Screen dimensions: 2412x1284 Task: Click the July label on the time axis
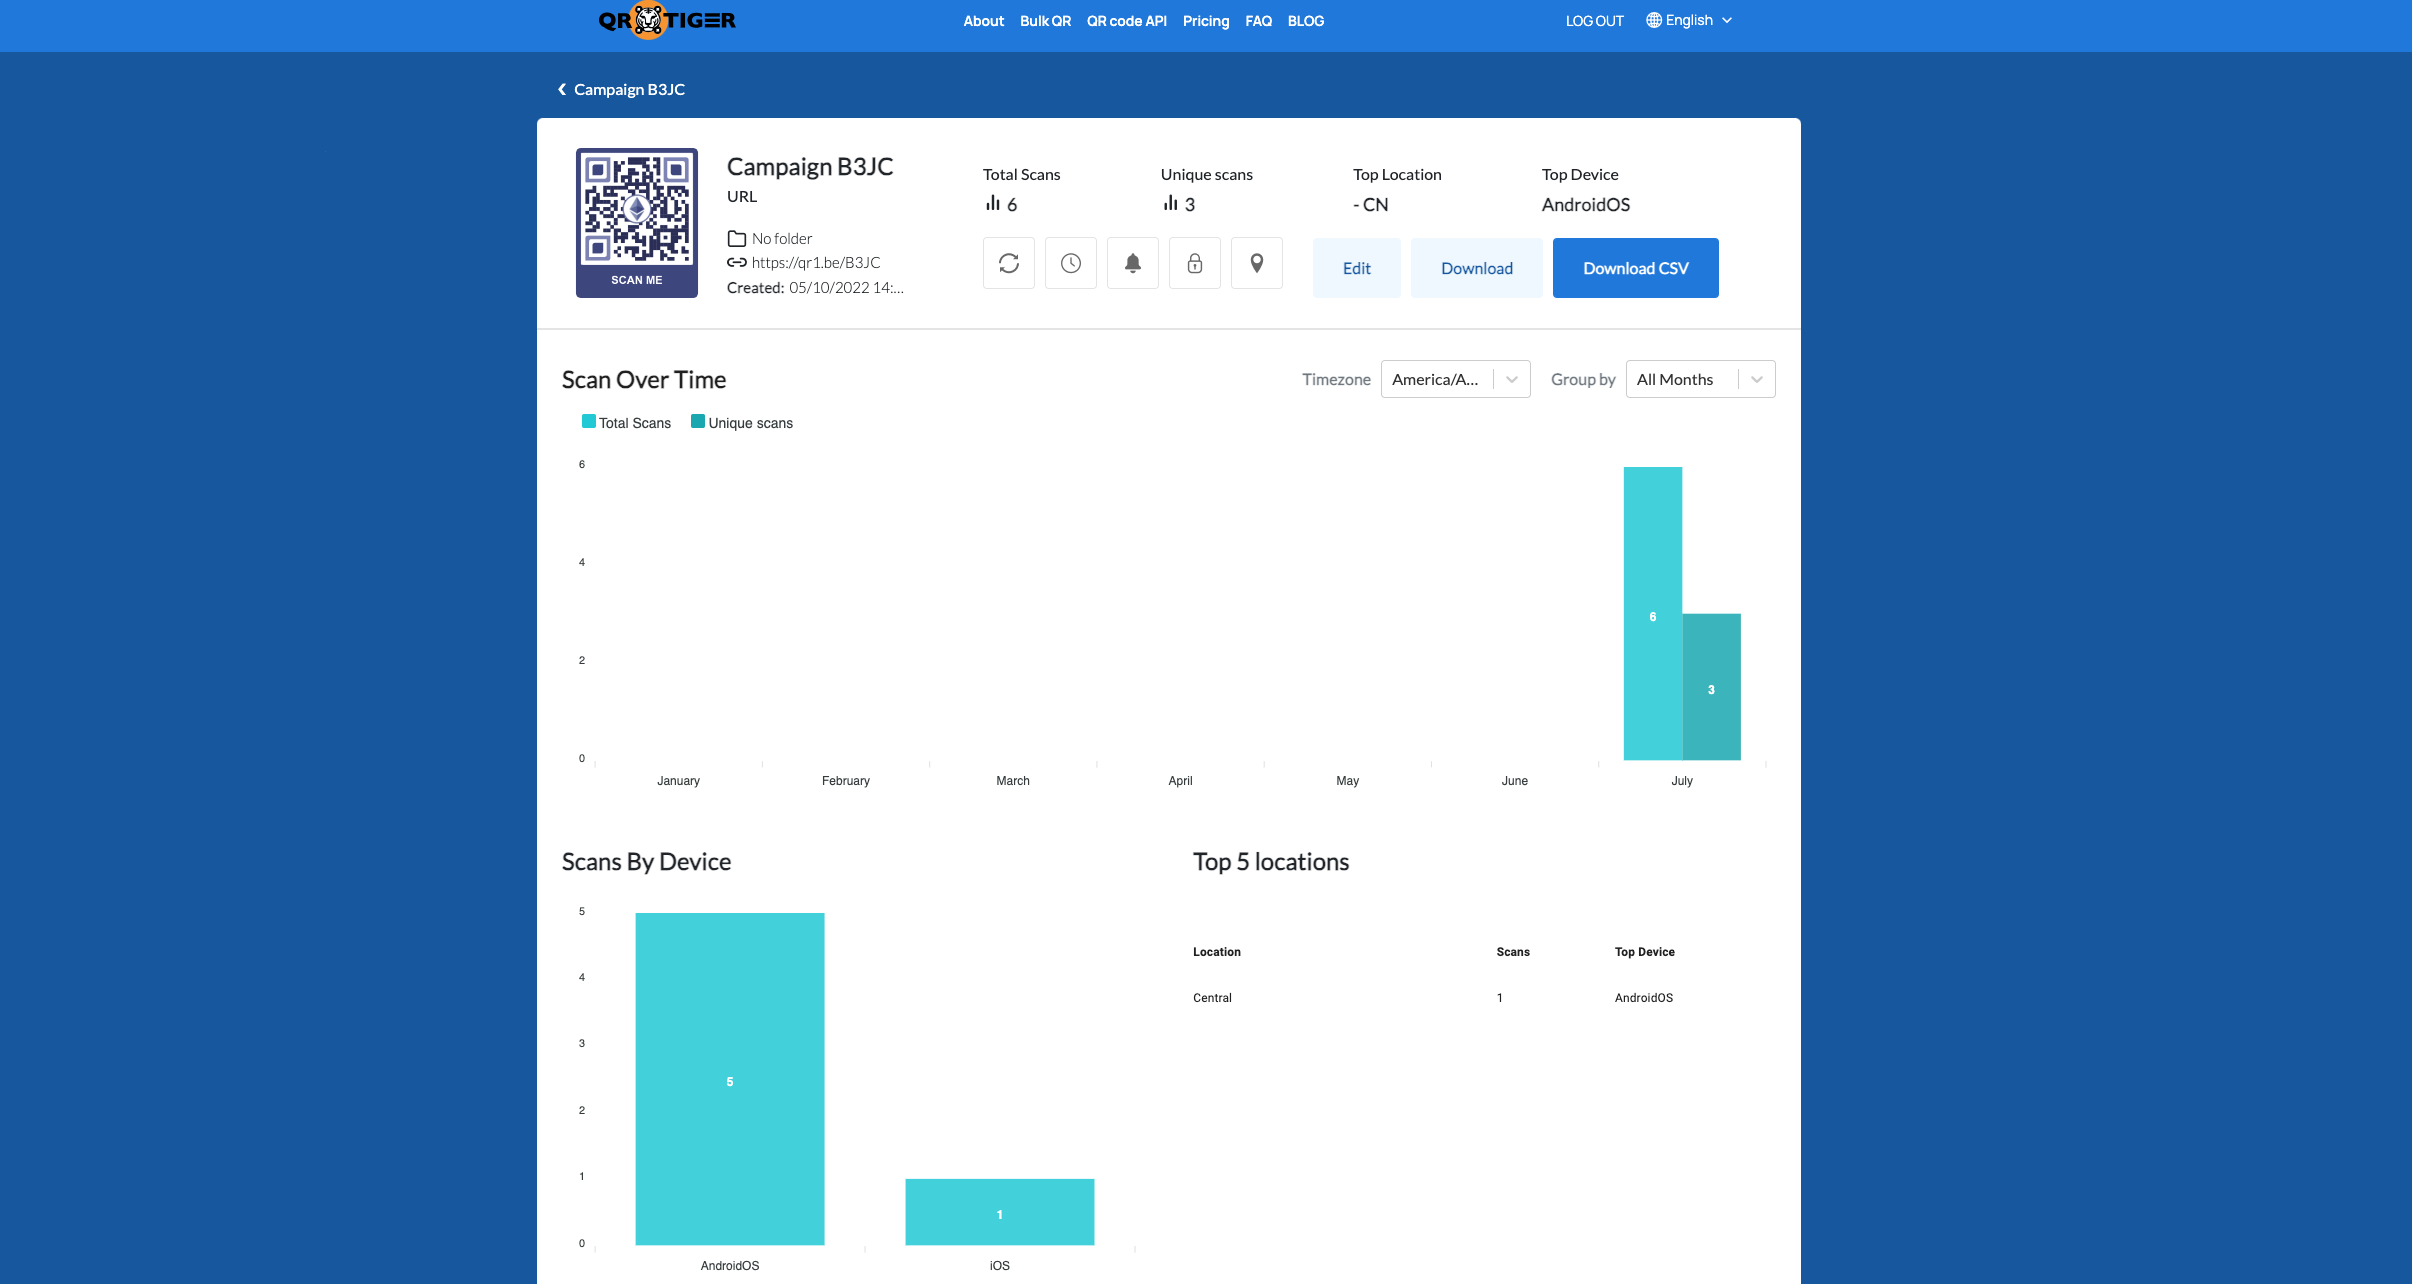coord(1682,781)
